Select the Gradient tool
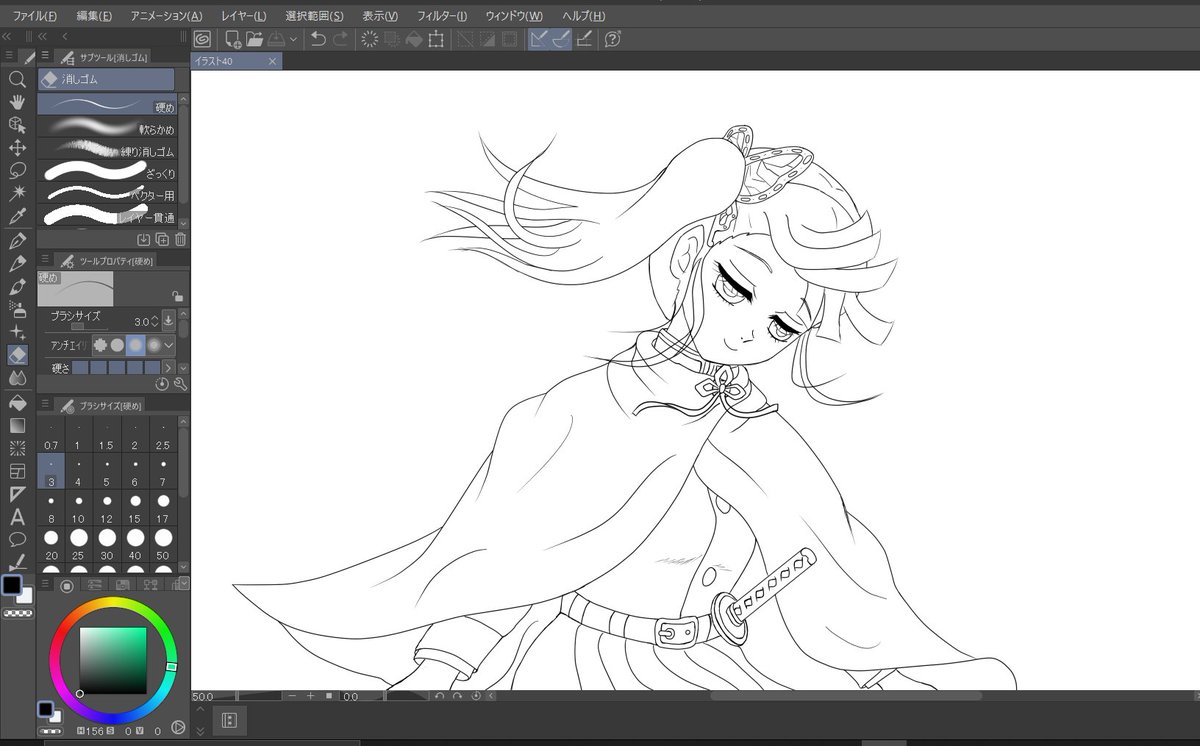1200x746 pixels. [x=17, y=425]
